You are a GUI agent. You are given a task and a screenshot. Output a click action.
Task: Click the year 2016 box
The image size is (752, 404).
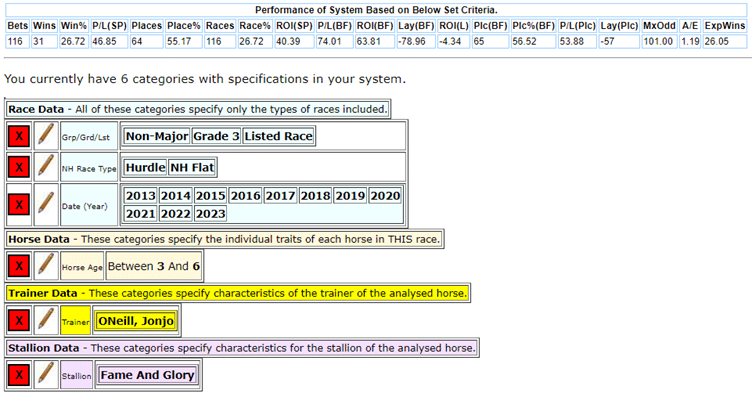click(246, 196)
